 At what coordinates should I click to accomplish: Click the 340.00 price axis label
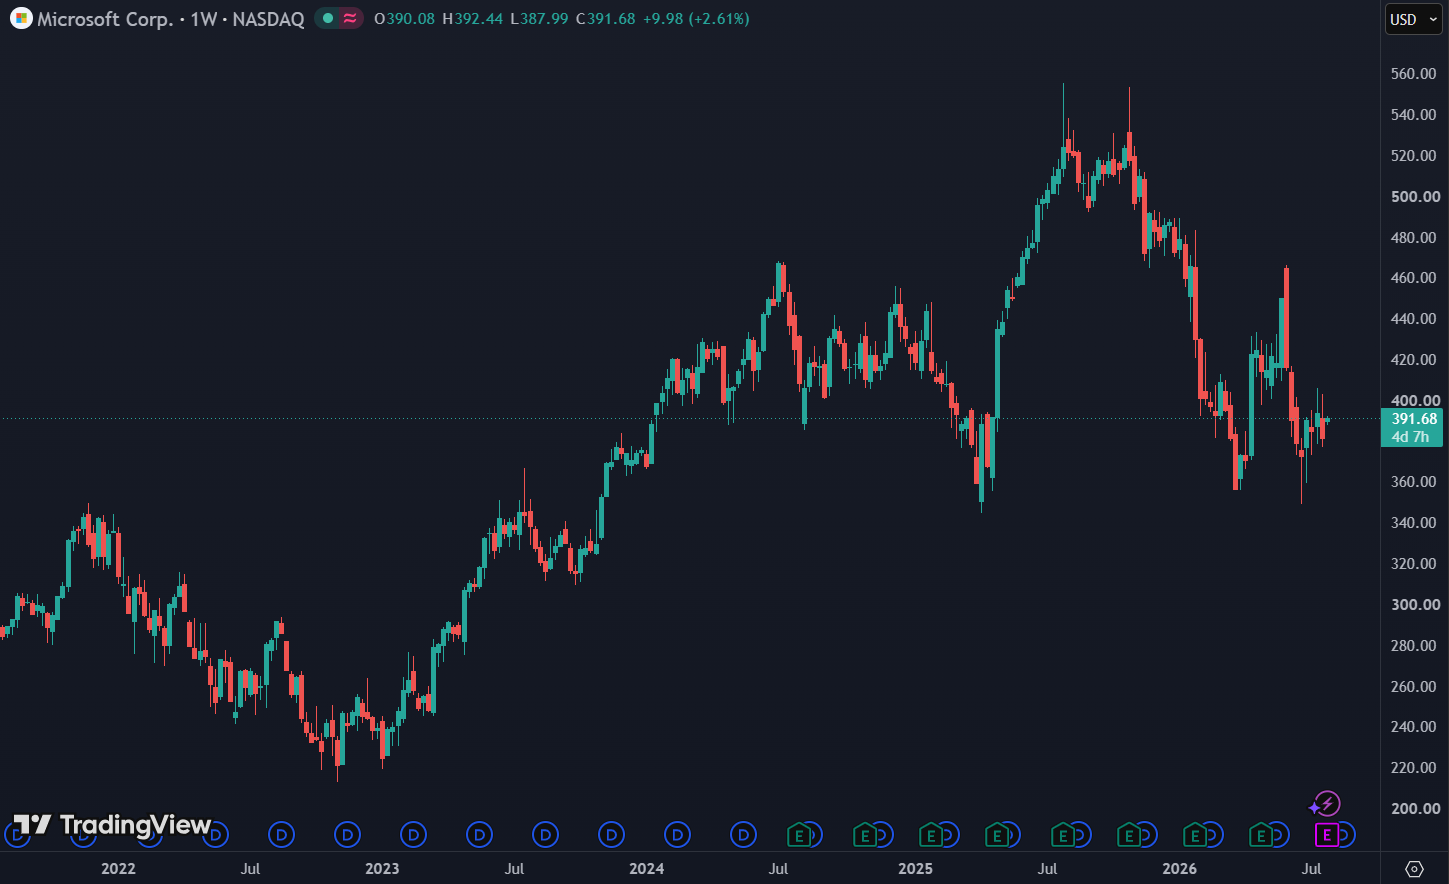pos(1414,523)
